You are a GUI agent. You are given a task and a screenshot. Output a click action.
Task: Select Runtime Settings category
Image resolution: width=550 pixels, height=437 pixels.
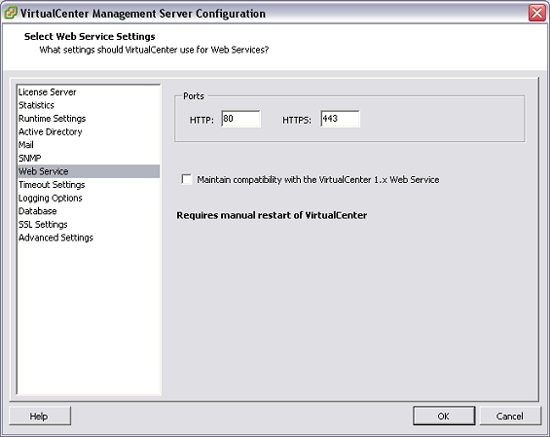pyautogui.click(x=52, y=119)
